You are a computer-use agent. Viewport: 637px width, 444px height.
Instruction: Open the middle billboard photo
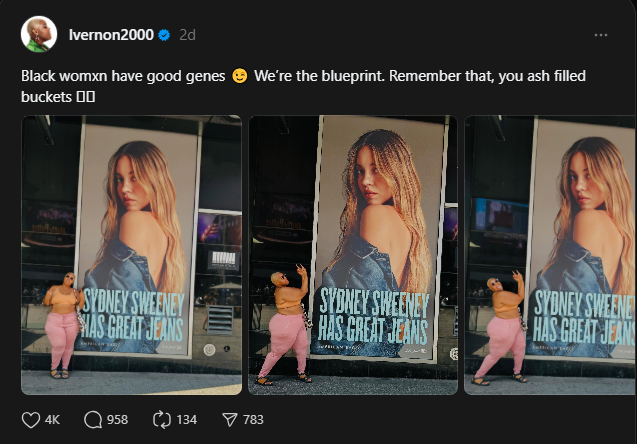point(353,255)
